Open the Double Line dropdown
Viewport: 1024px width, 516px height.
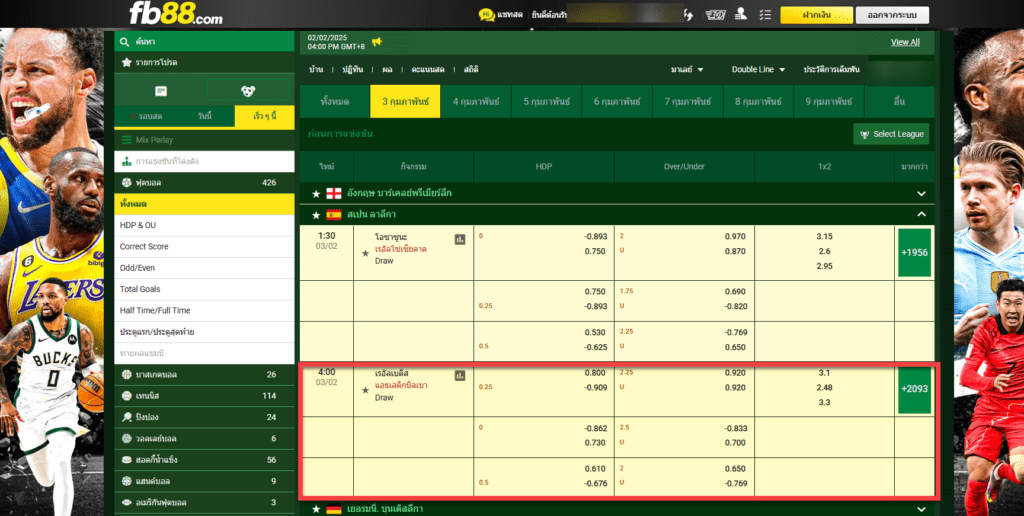[x=758, y=69]
